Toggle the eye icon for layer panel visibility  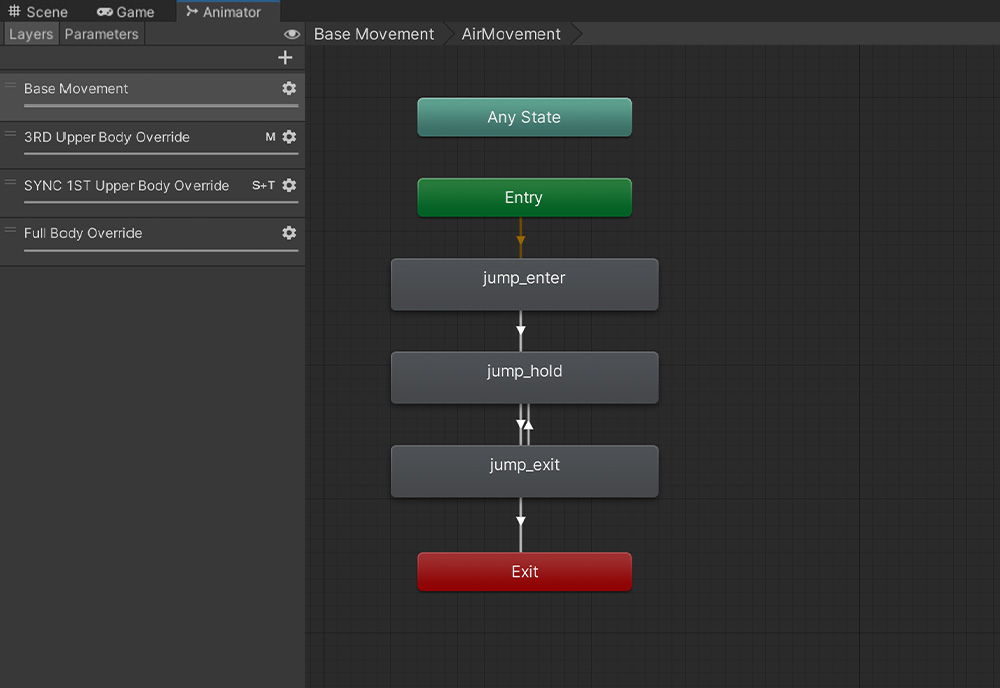click(x=291, y=34)
